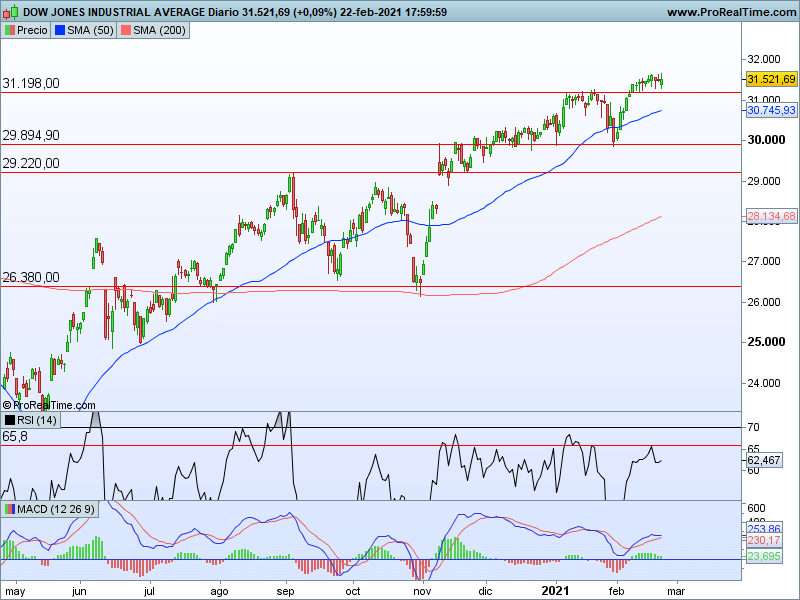
Task: Click the blue SMA (50) color swatch
Action: (60, 31)
